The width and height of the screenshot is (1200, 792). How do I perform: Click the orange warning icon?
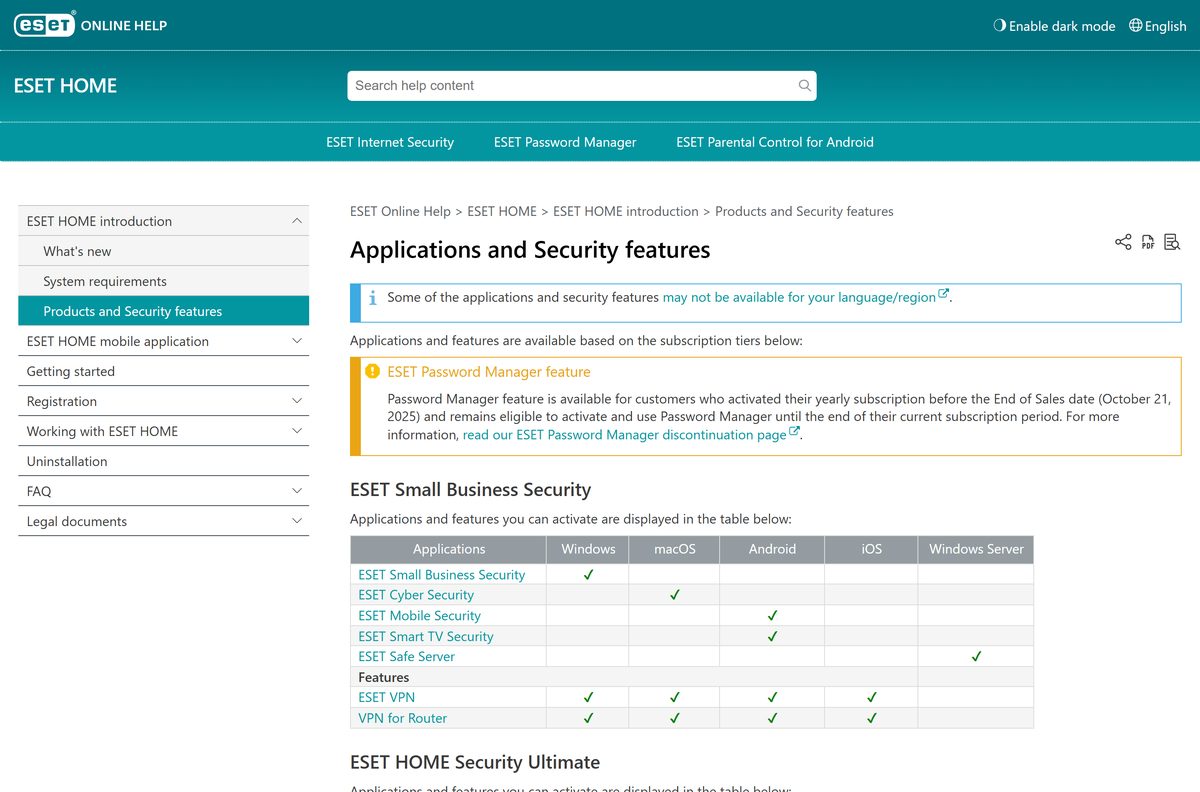point(372,372)
